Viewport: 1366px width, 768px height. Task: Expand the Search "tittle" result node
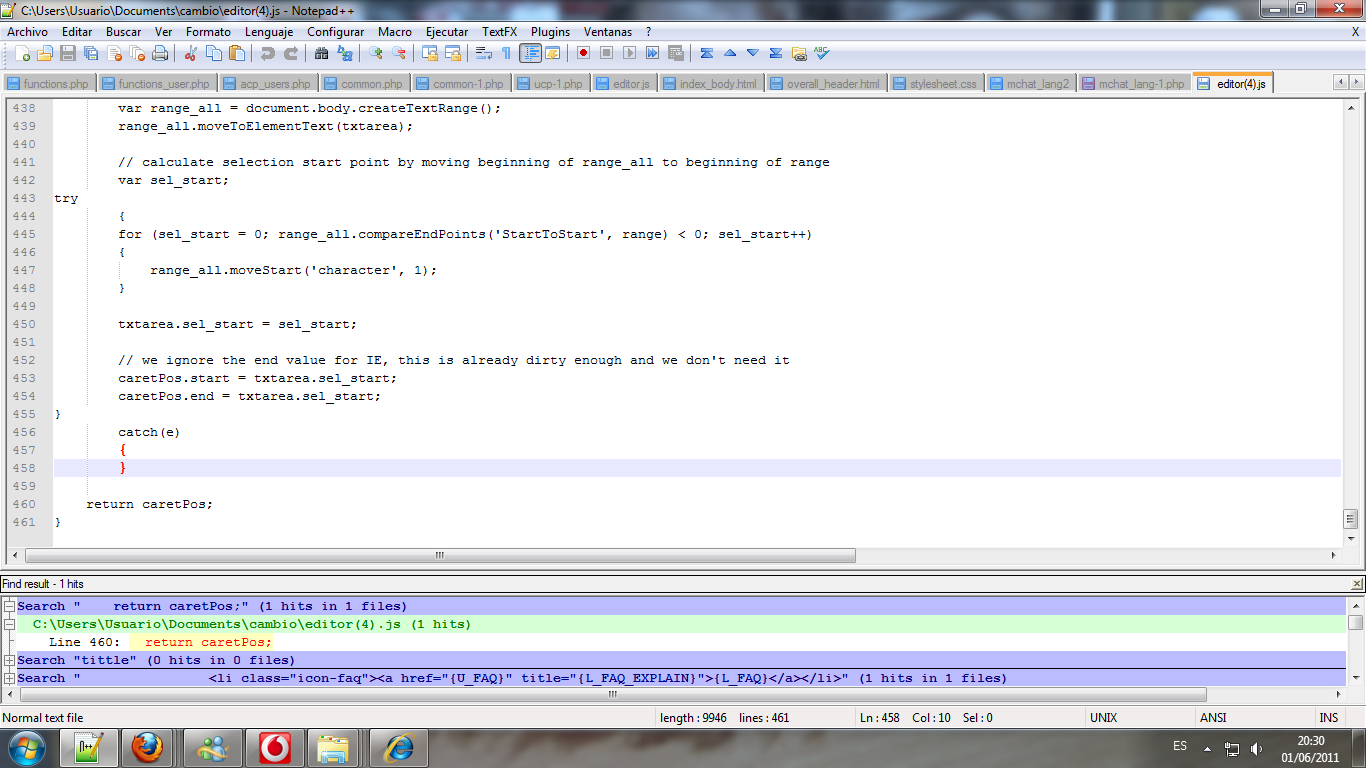[9, 660]
